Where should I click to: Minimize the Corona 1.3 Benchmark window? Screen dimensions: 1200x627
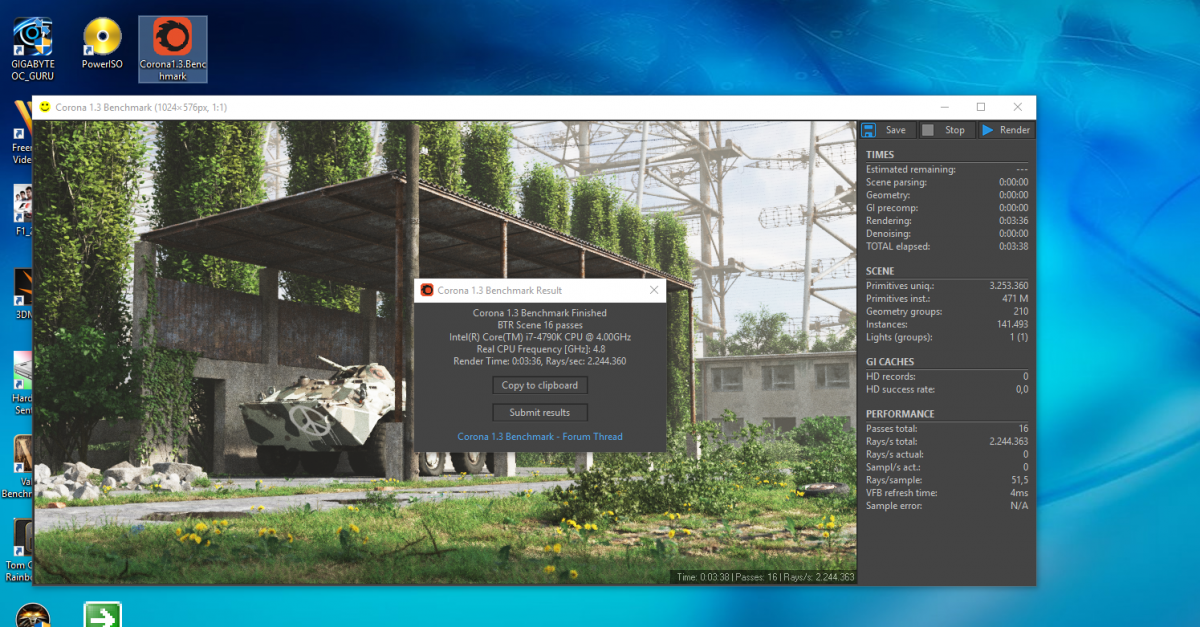(x=943, y=107)
